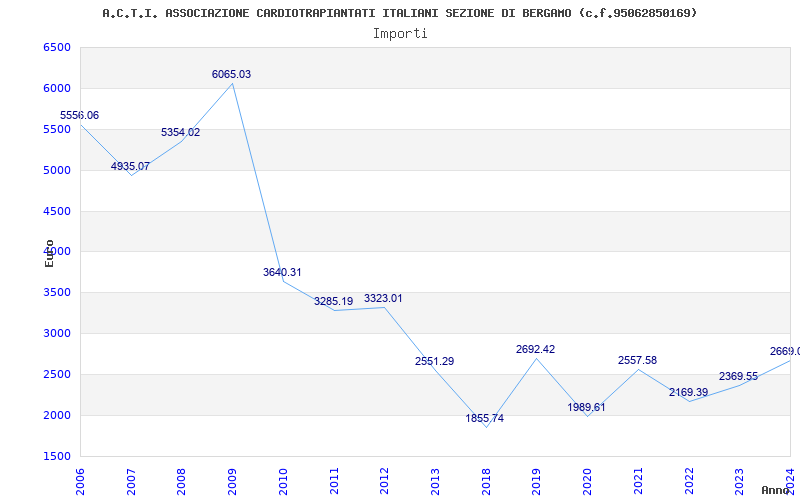This screenshot has width=800, height=500.
Task: Click the 2013 x-axis year label
Action: coord(435,481)
